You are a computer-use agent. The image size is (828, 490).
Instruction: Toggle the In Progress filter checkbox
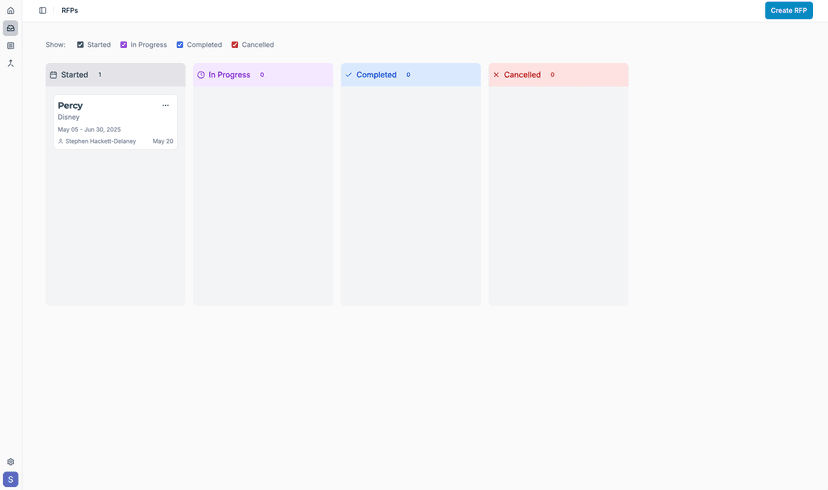coord(124,45)
